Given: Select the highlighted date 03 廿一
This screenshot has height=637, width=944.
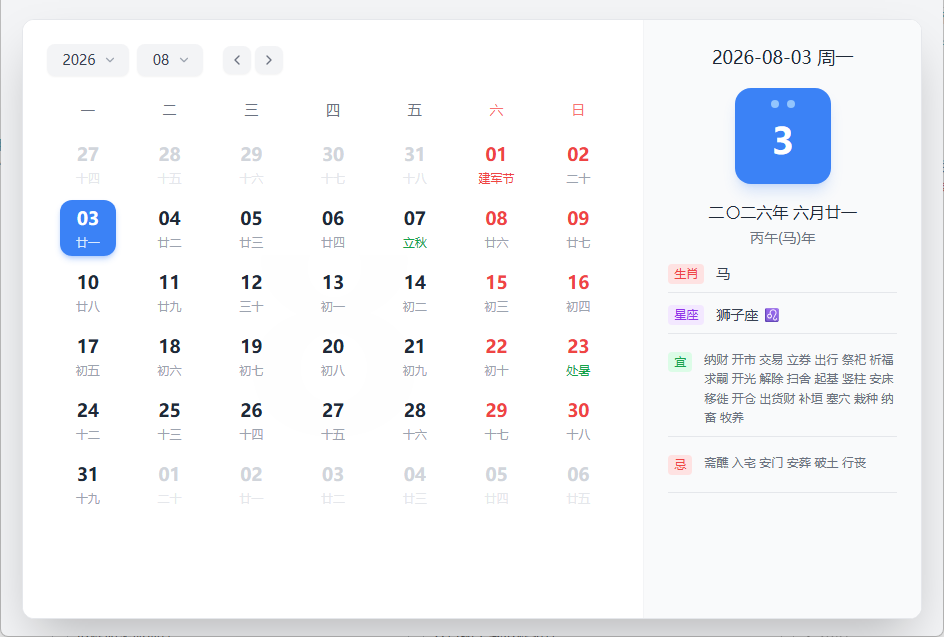Looking at the screenshot, I should coord(88,228).
